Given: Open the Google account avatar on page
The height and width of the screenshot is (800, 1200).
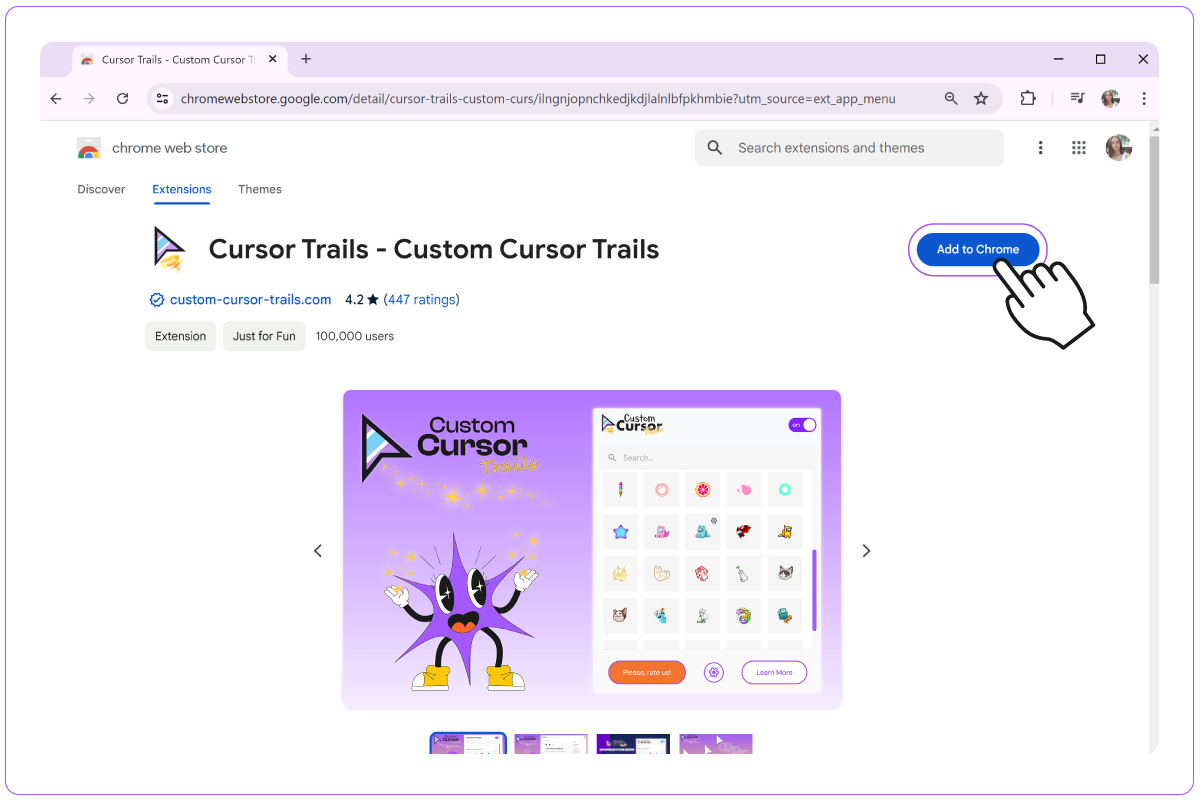Looking at the screenshot, I should coord(1119,148).
